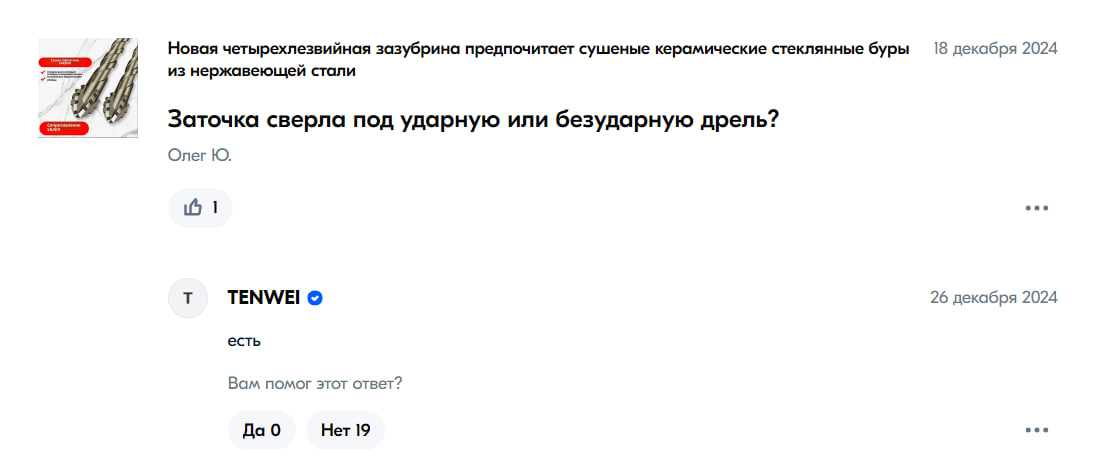Mark the answer as helpful with "Да"
1097x475 pixels.
tap(261, 431)
